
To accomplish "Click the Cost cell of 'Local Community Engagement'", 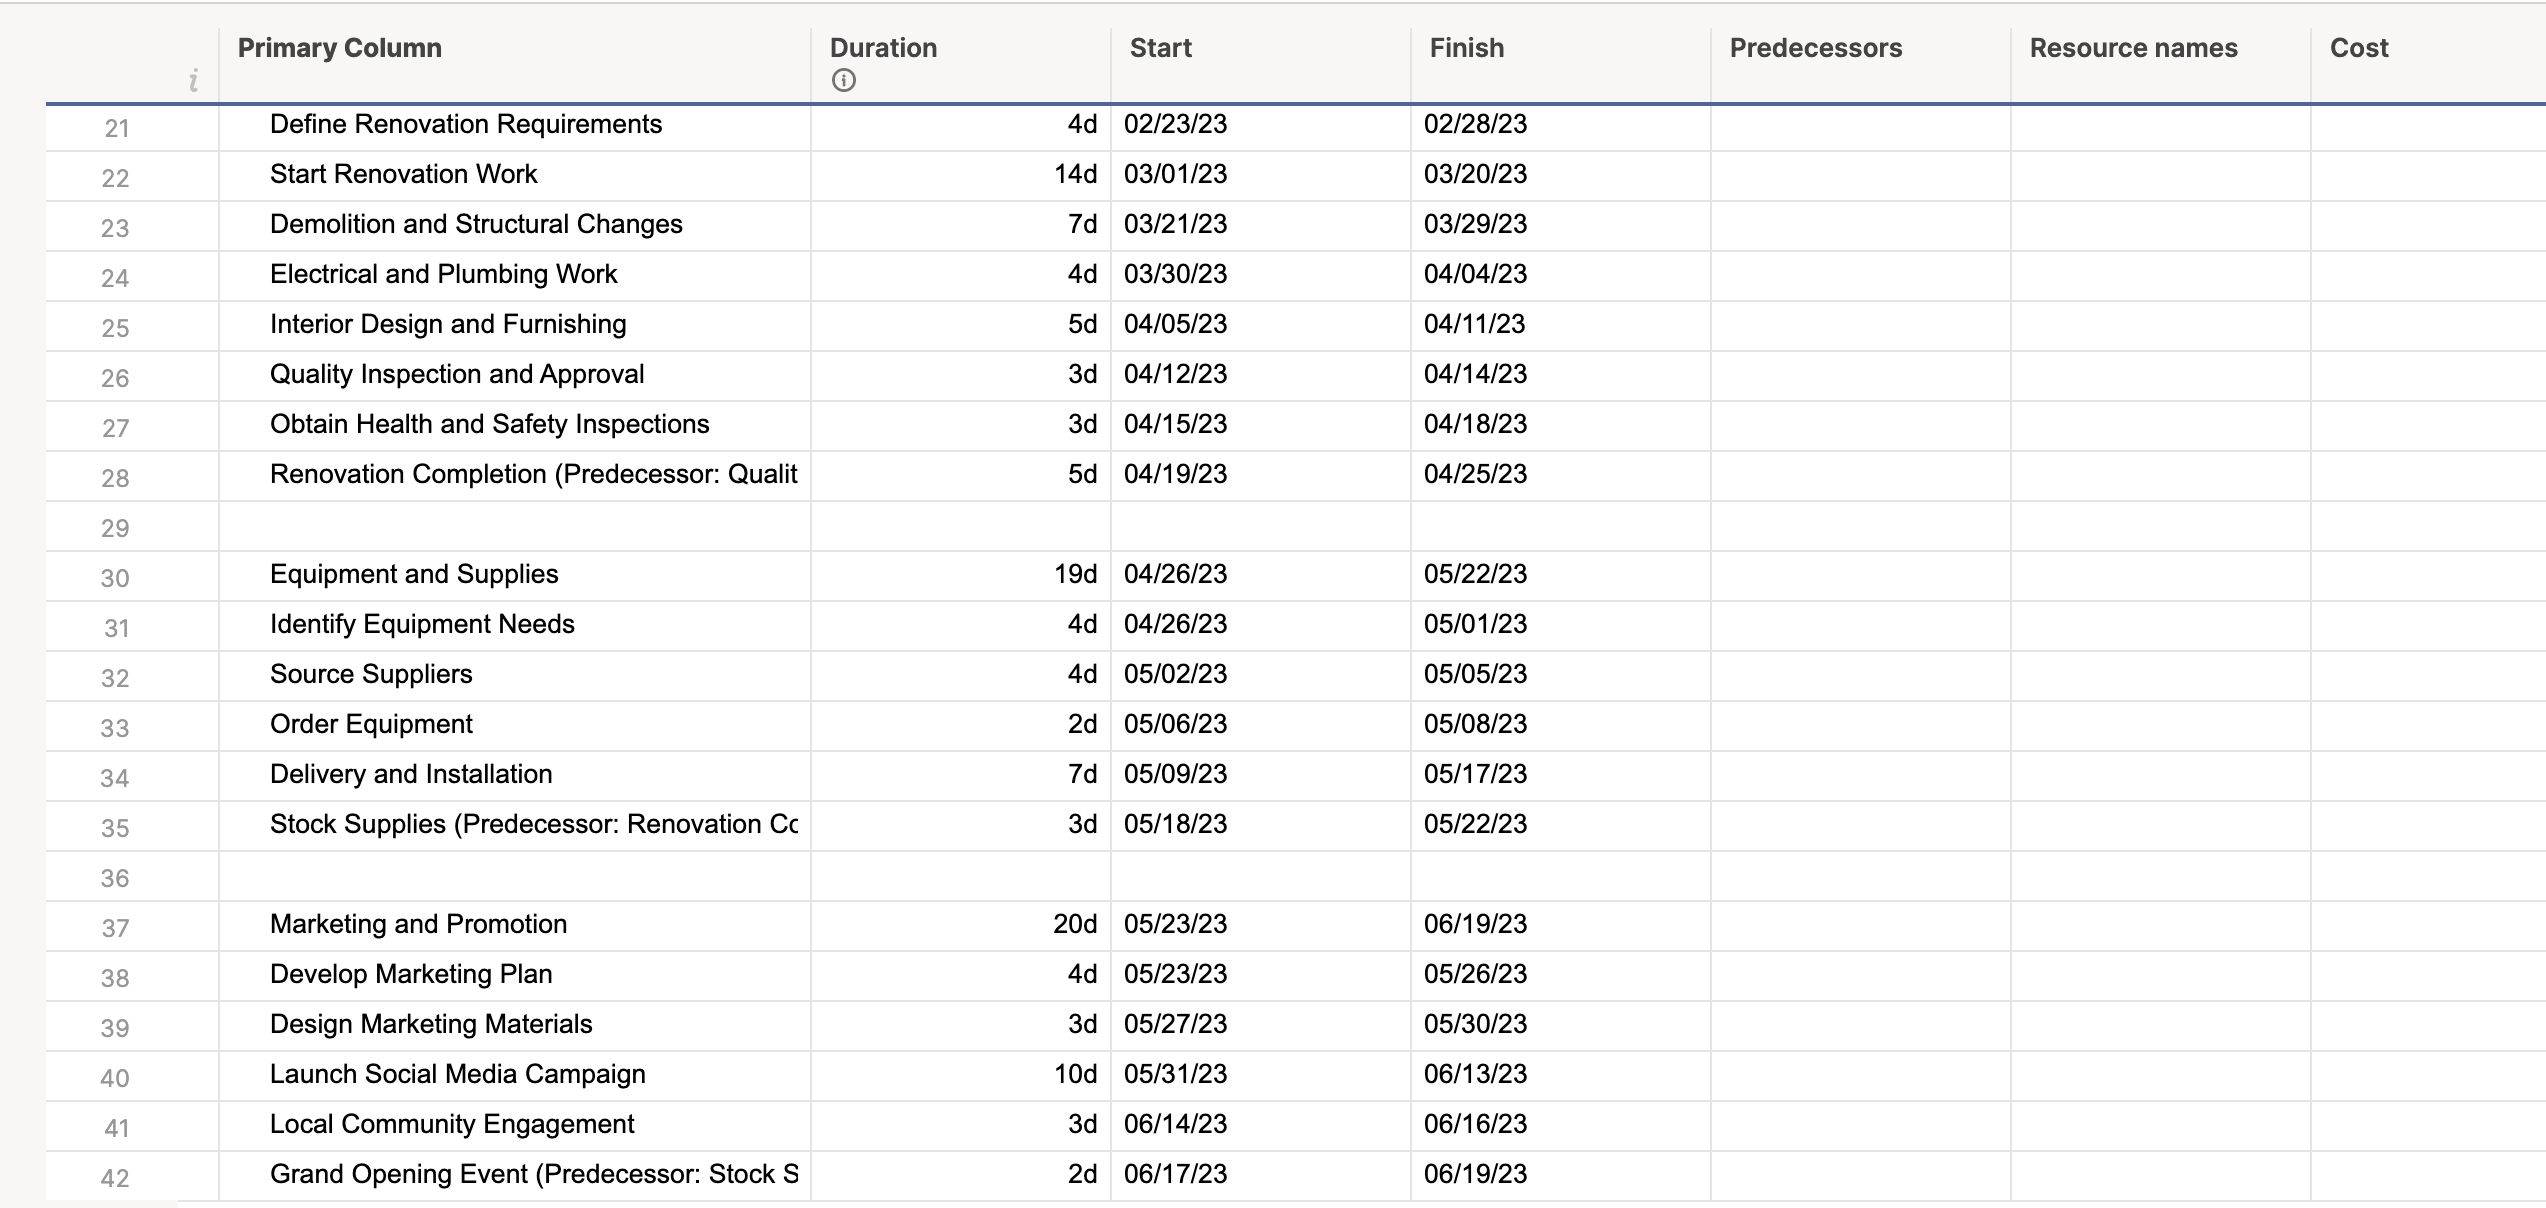I will [2420, 1124].
